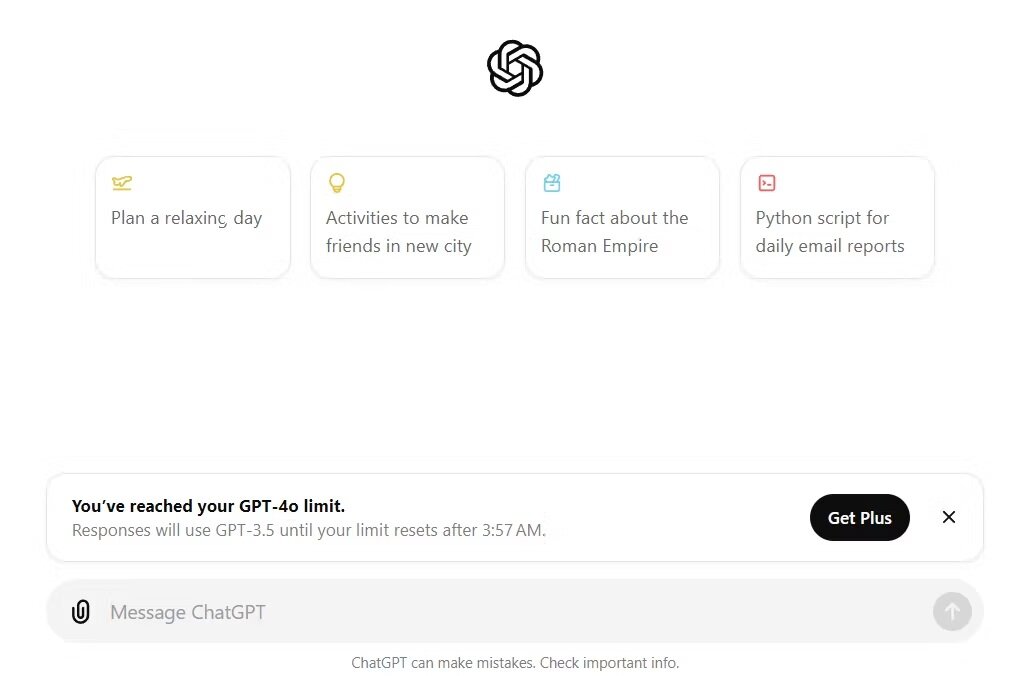
Task: Click the Get Plus button
Action: 859,517
